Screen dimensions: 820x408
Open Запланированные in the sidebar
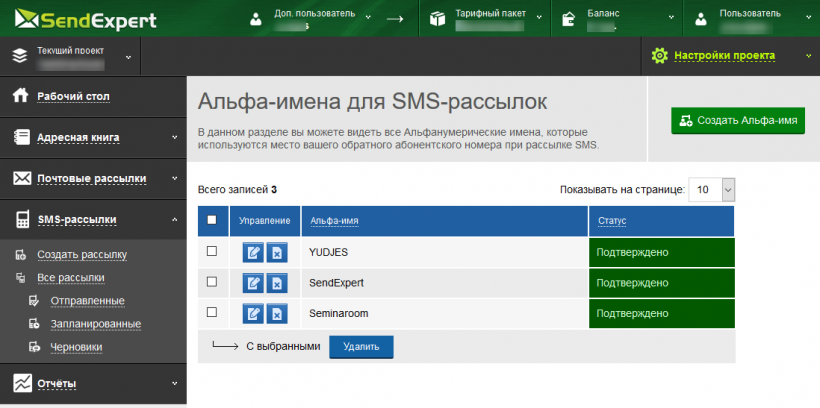pyautogui.click(x=95, y=324)
